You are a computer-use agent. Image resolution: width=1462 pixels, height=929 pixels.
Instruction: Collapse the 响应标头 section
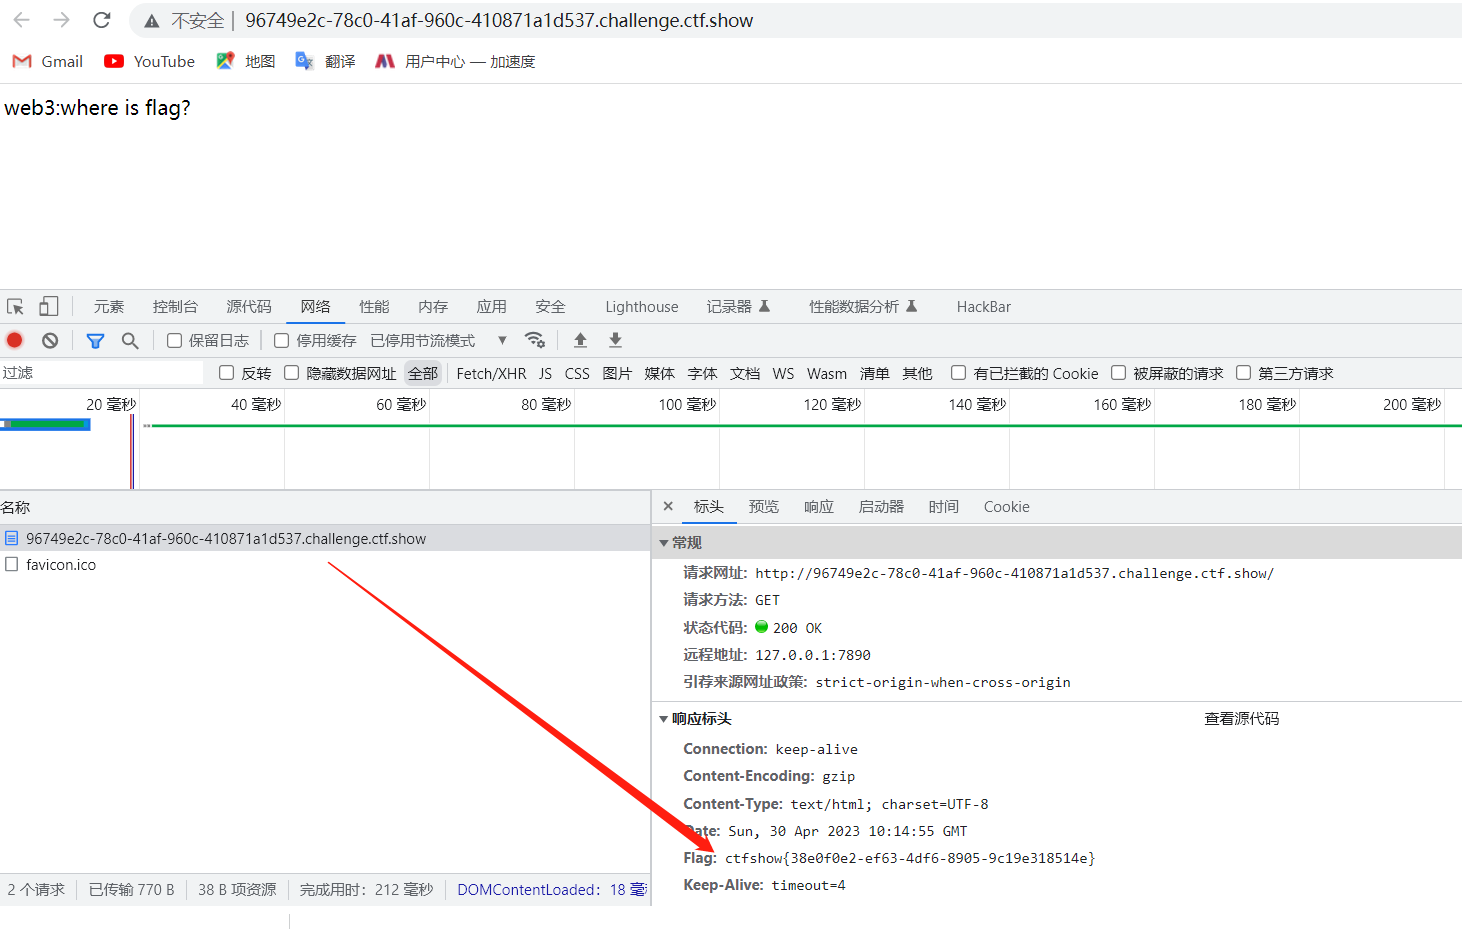(x=664, y=719)
